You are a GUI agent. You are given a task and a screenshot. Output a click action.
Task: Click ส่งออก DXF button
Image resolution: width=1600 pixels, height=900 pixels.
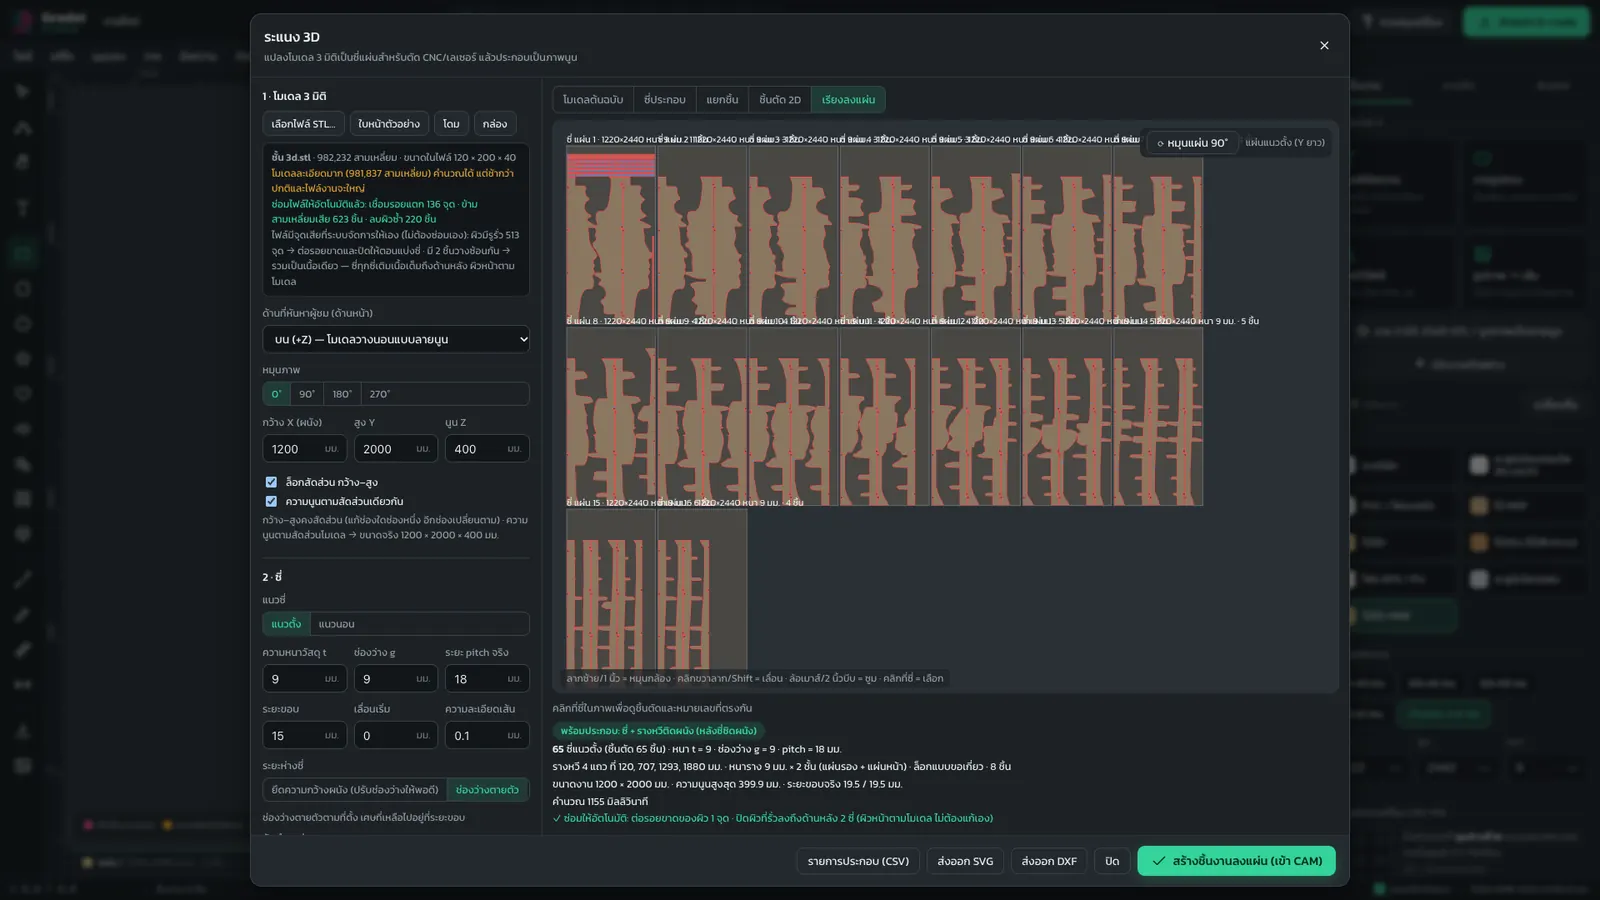1049,861
